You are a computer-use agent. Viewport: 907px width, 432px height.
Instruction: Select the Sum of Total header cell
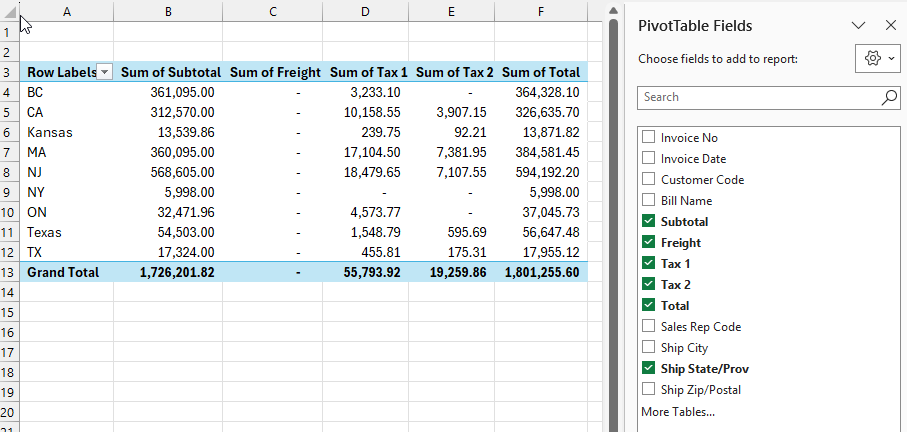[541, 72]
